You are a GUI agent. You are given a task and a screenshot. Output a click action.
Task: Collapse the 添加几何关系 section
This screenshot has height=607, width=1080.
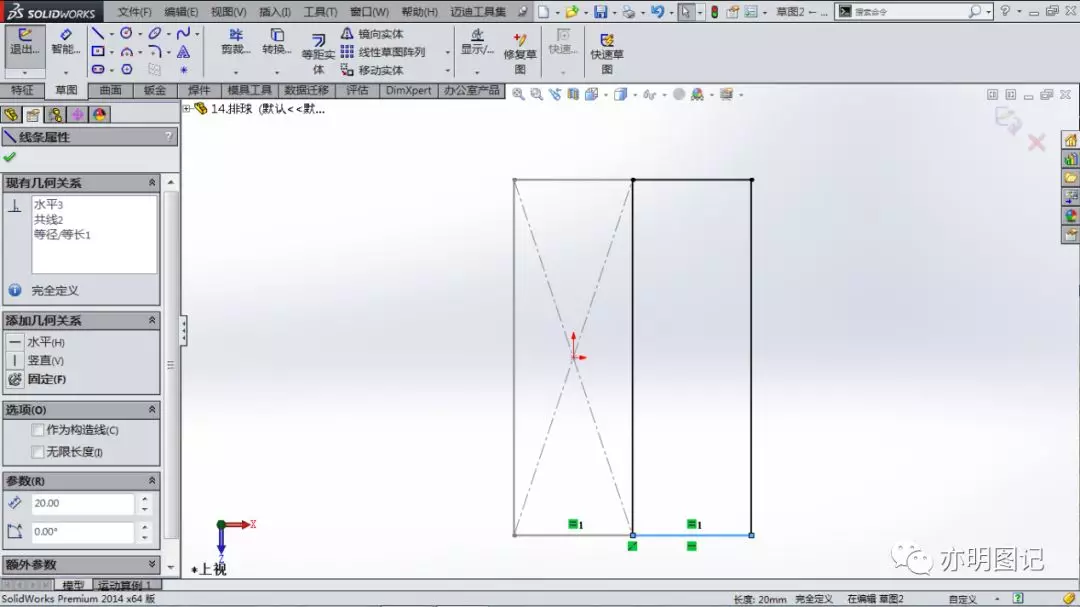(x=152, y=320)
